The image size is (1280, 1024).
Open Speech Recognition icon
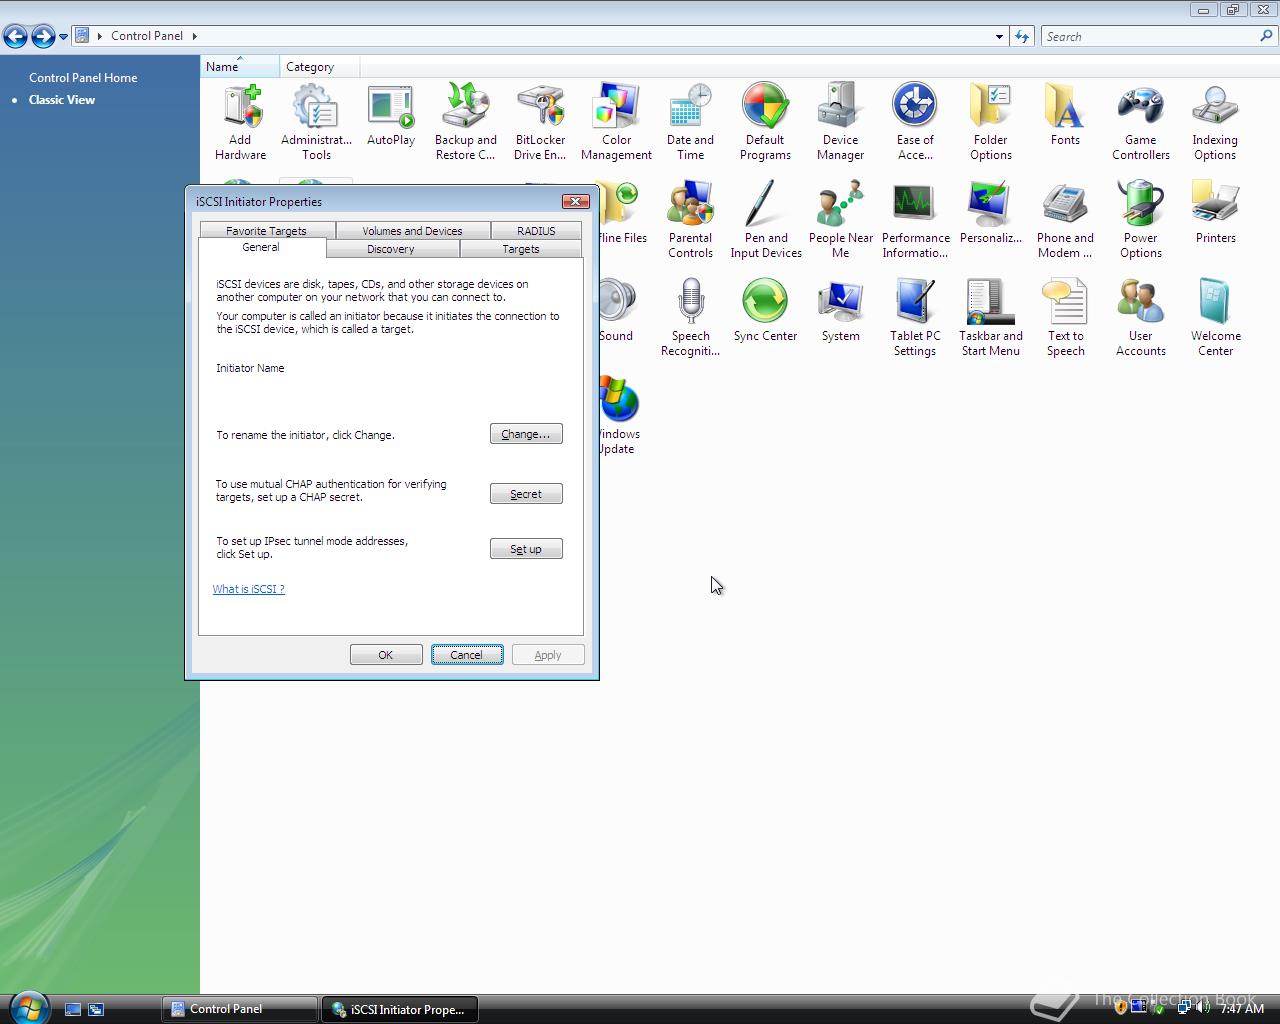tap(690, 318)
